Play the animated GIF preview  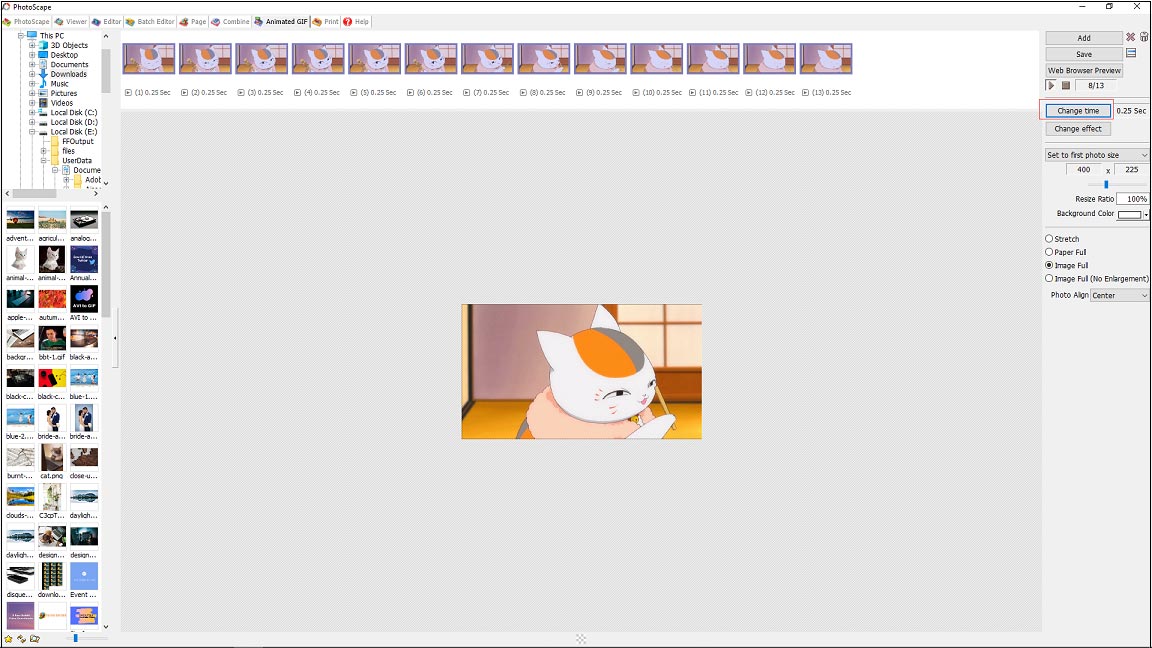[1051, 85]
